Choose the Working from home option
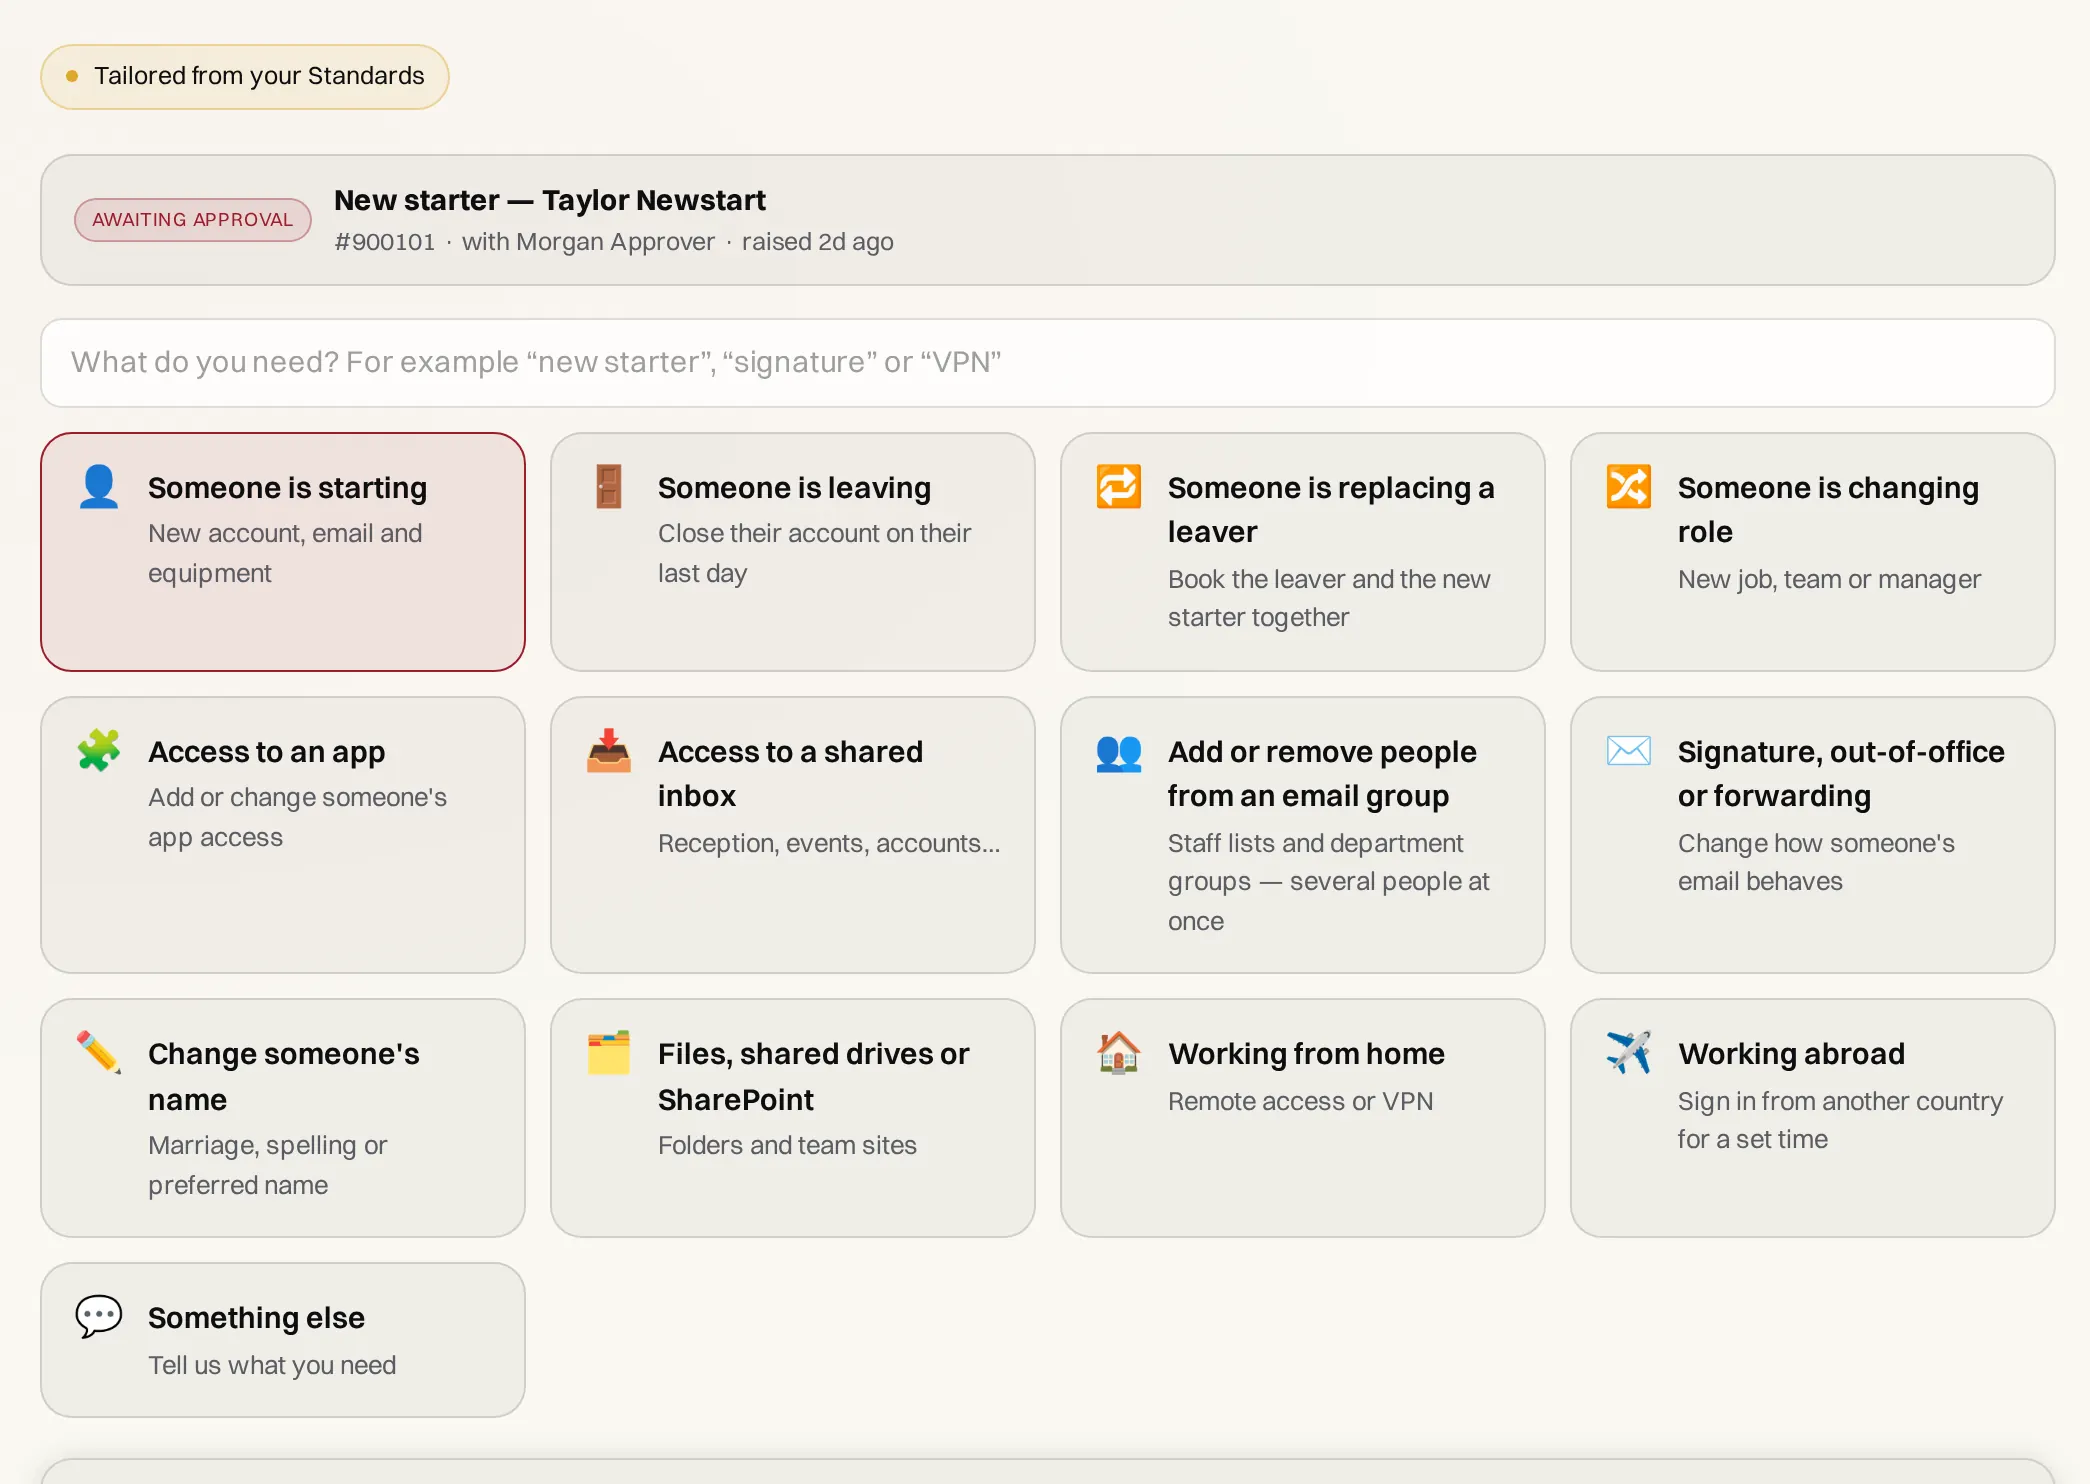The image size is (2090, 1484). tap(1303, 1118)
